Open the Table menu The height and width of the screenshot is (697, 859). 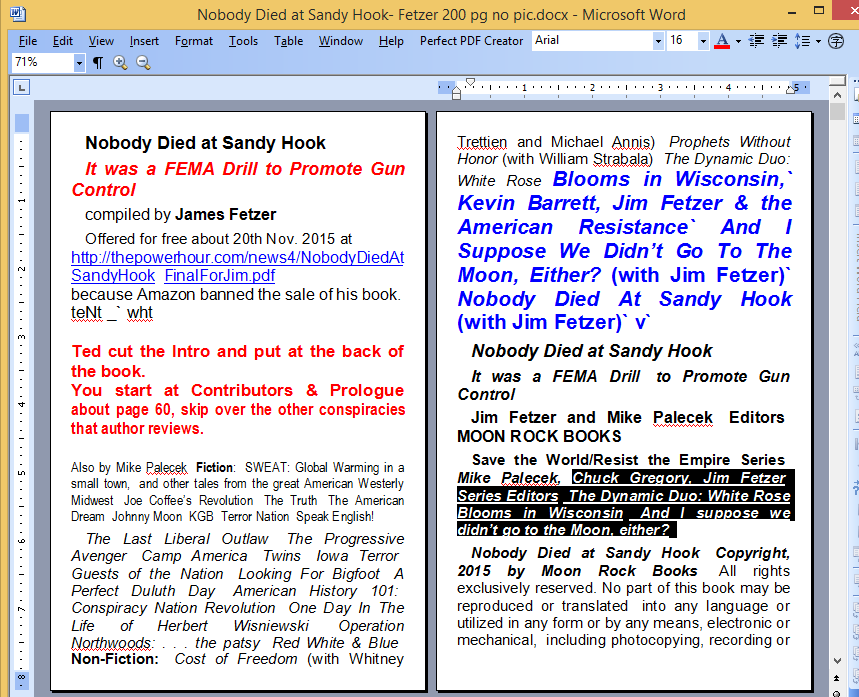coord(288,41)
